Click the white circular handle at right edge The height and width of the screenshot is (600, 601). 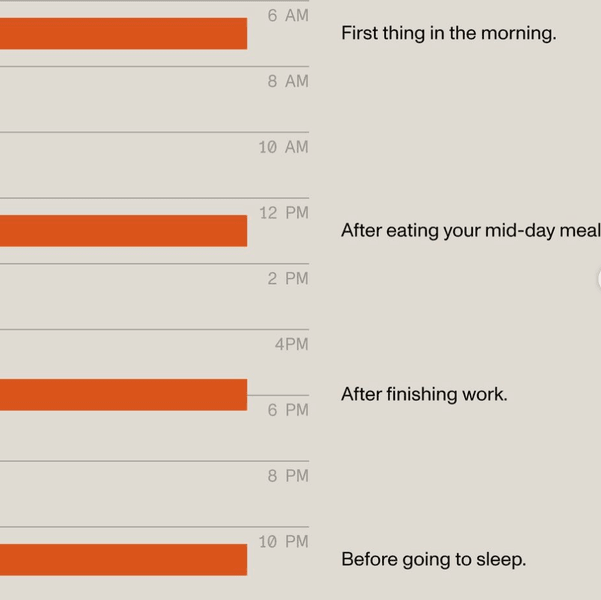click(599, 279)
